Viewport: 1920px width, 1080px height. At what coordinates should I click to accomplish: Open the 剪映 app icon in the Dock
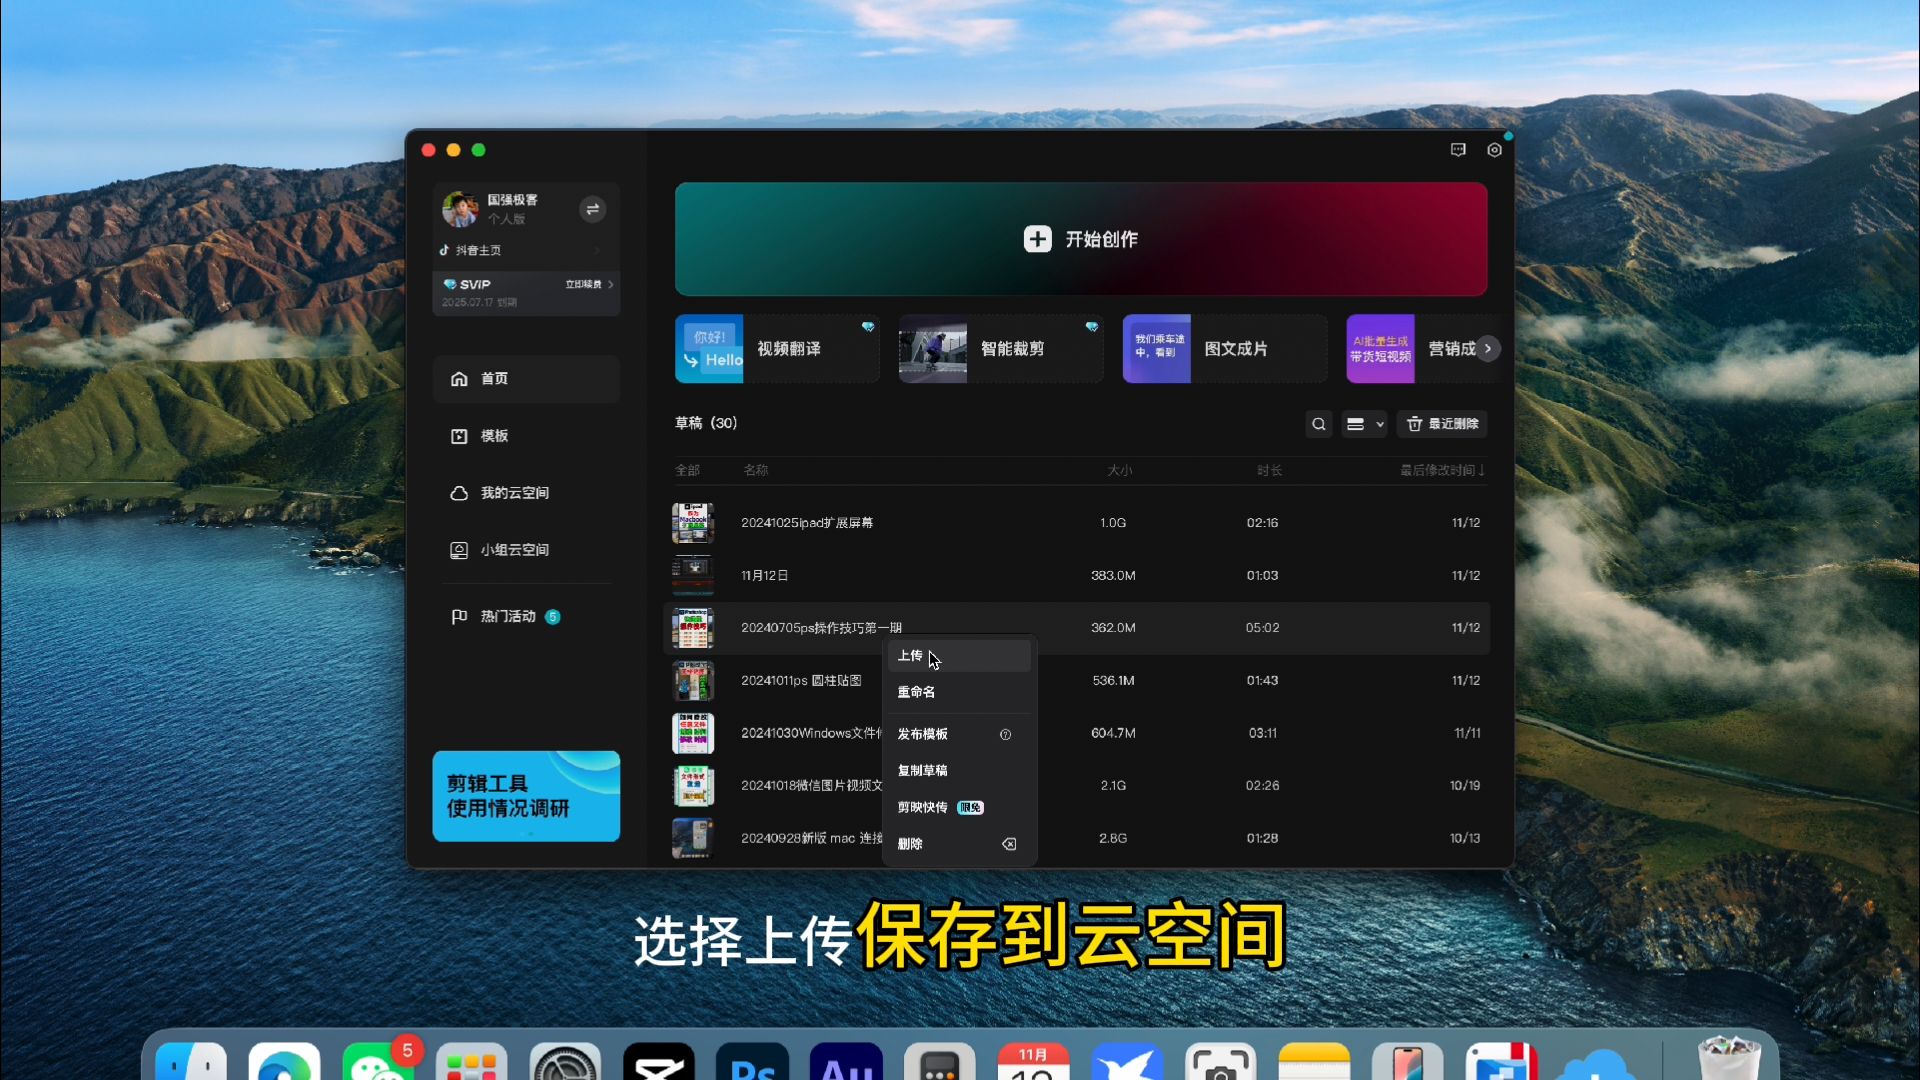click(659, 1062)
